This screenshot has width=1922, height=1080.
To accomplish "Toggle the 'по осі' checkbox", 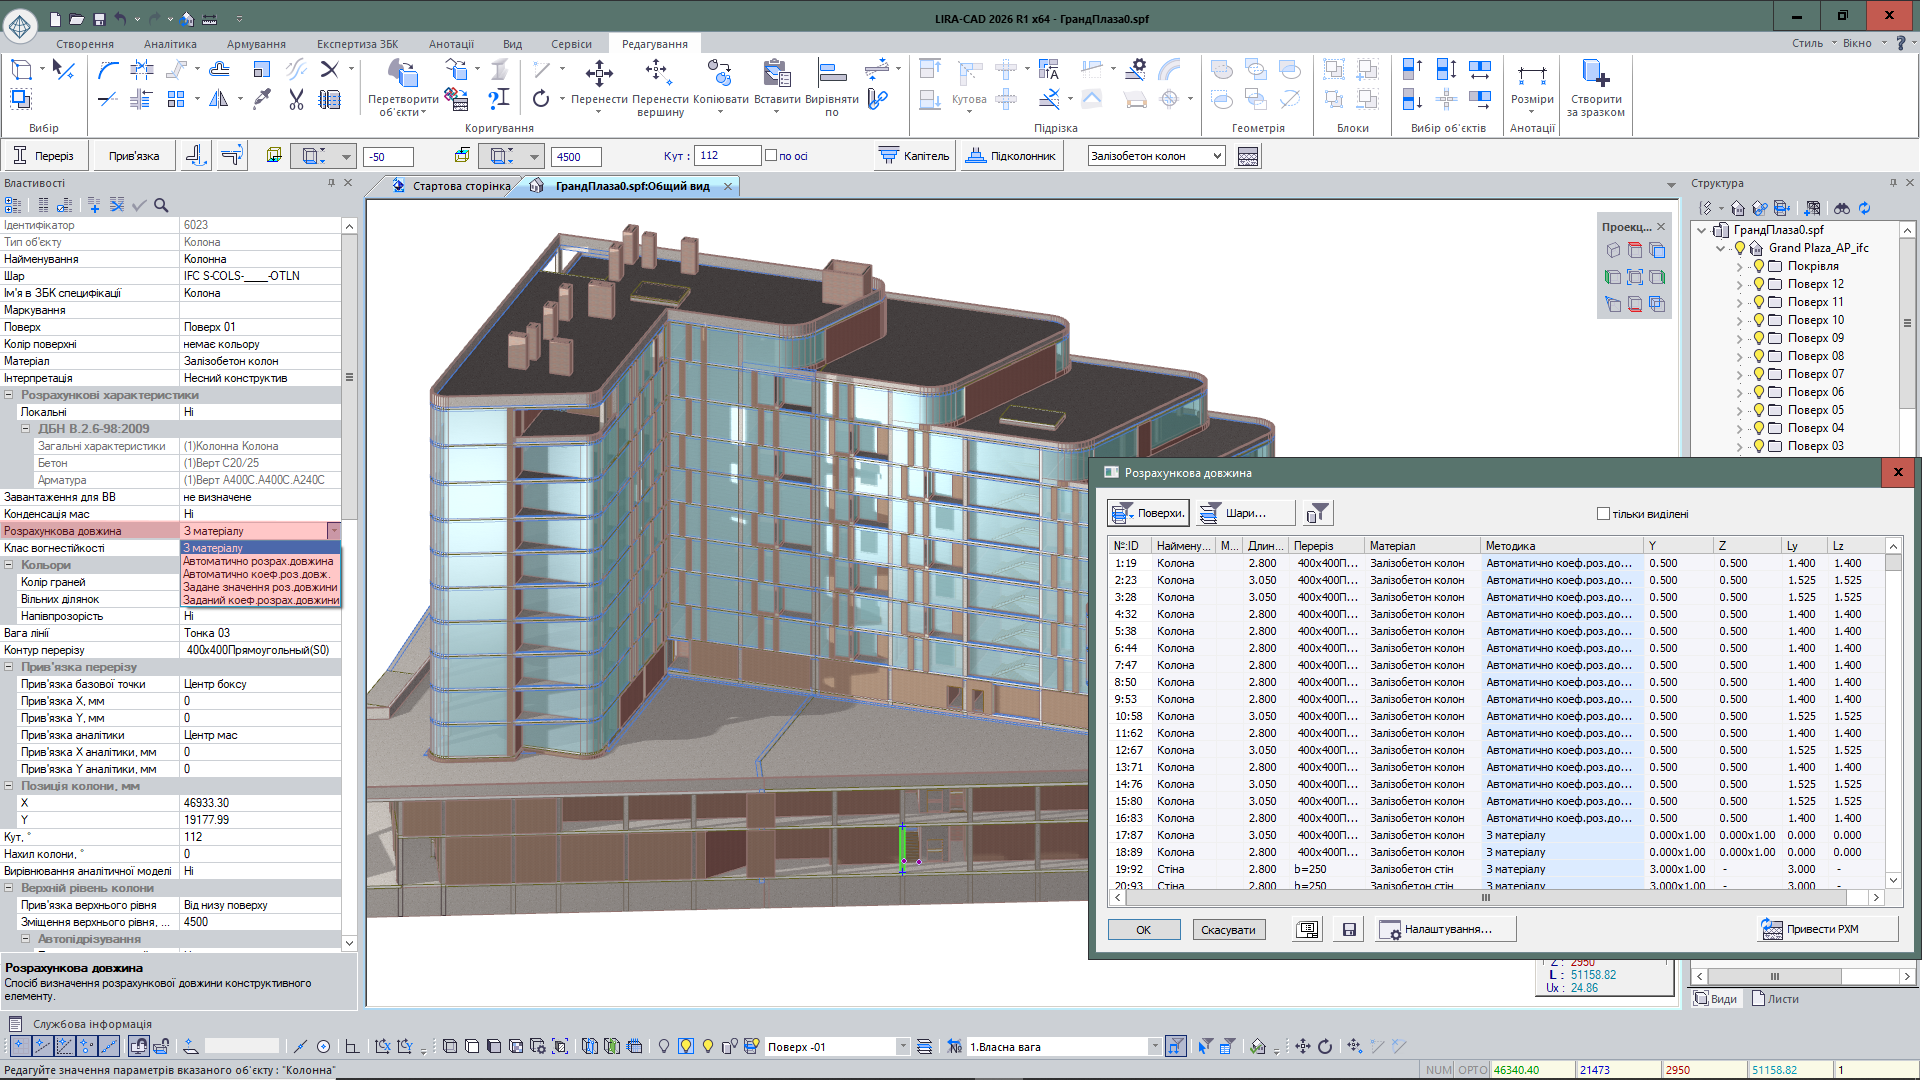I will click(771, 156).
